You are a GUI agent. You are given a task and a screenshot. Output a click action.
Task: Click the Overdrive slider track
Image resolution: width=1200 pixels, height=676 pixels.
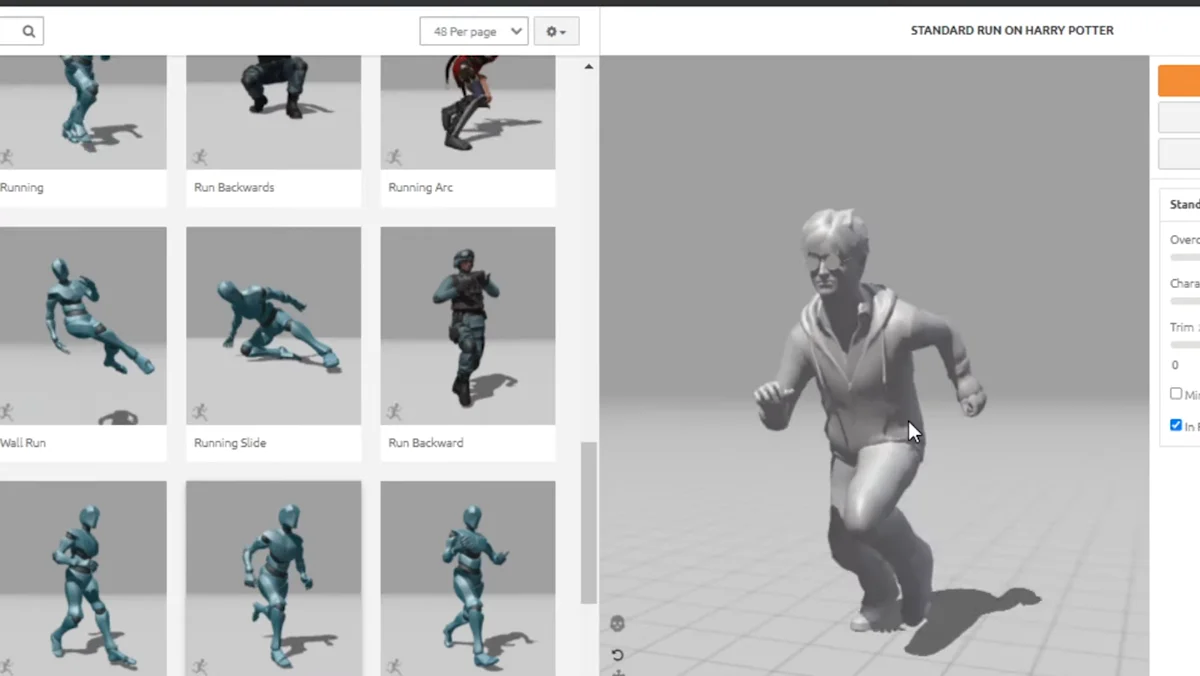coord(1185,257)
